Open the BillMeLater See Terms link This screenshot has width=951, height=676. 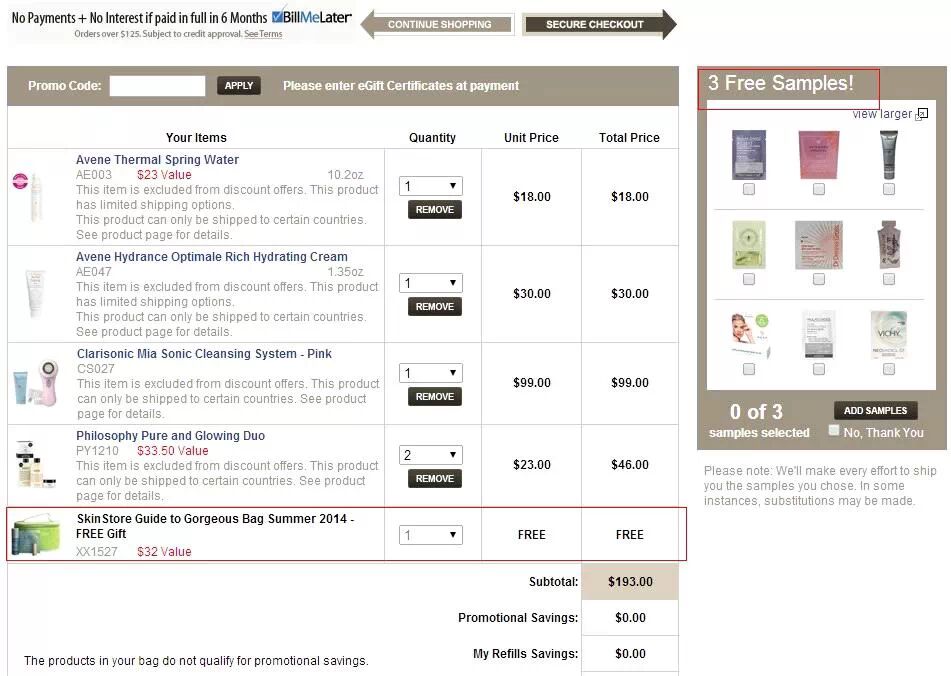pyautogui.click(x=263, y=34)
